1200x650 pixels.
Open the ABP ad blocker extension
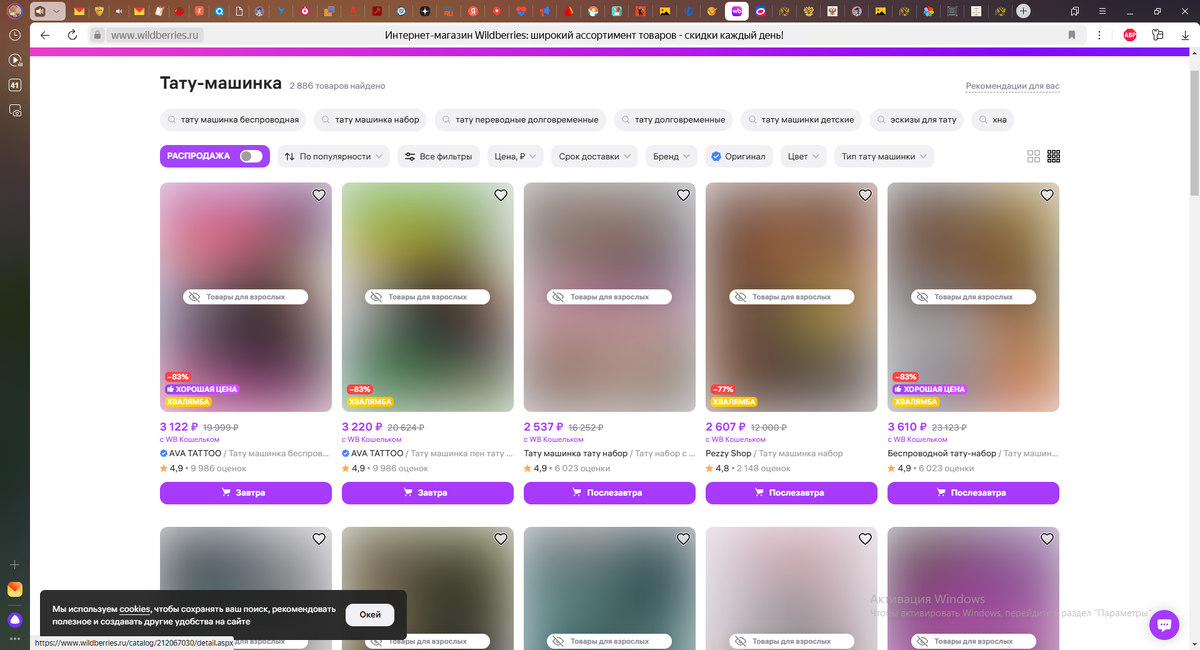(x=1130, y=35)
